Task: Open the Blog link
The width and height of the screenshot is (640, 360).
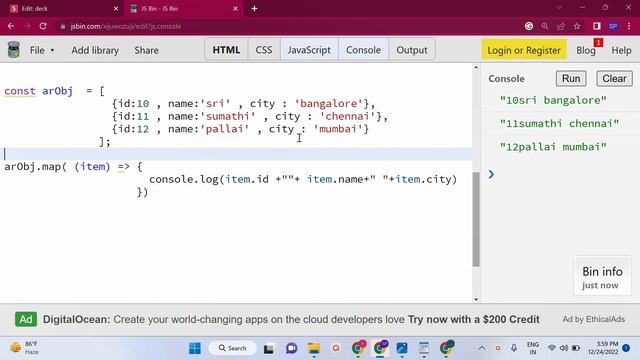Action: click(x=586, y=50)
